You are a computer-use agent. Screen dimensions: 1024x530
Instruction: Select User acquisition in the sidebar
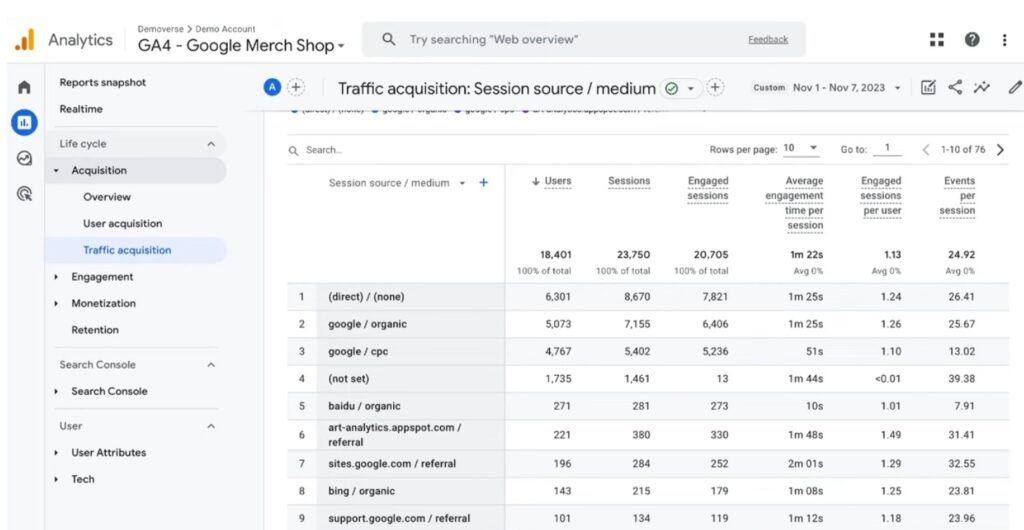122,224
